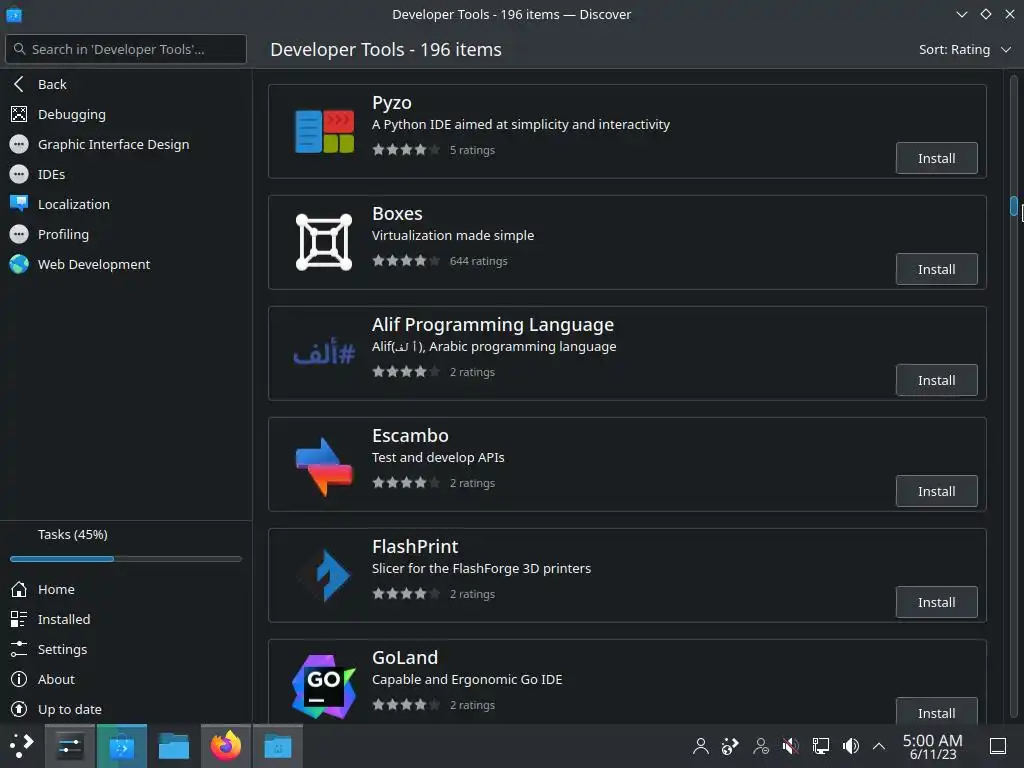This screenshot has width=1024, height=768.
Task: Open the volume tray icon
Action: [850, 746]
